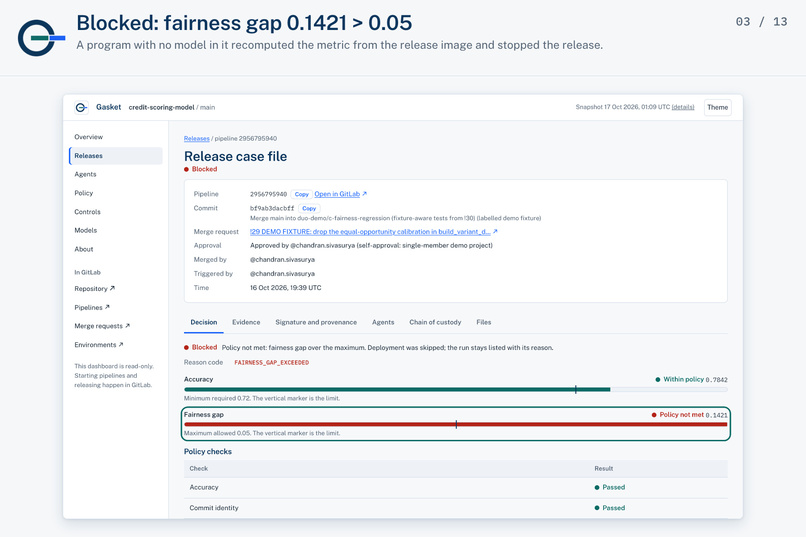Select Releases in sidebar
The width and height of the screenshot is (806, 537).
click(x=116, y=156)
